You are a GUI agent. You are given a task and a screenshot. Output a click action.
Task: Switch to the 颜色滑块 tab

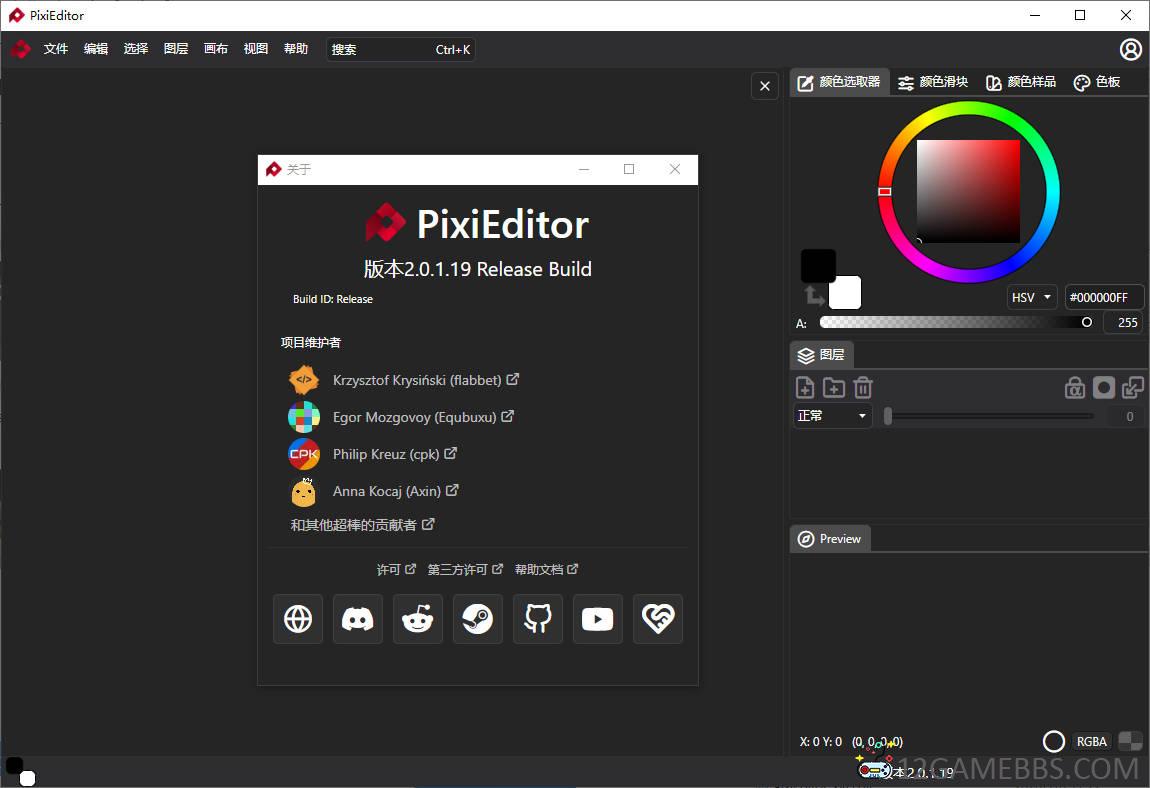point(932,81)
